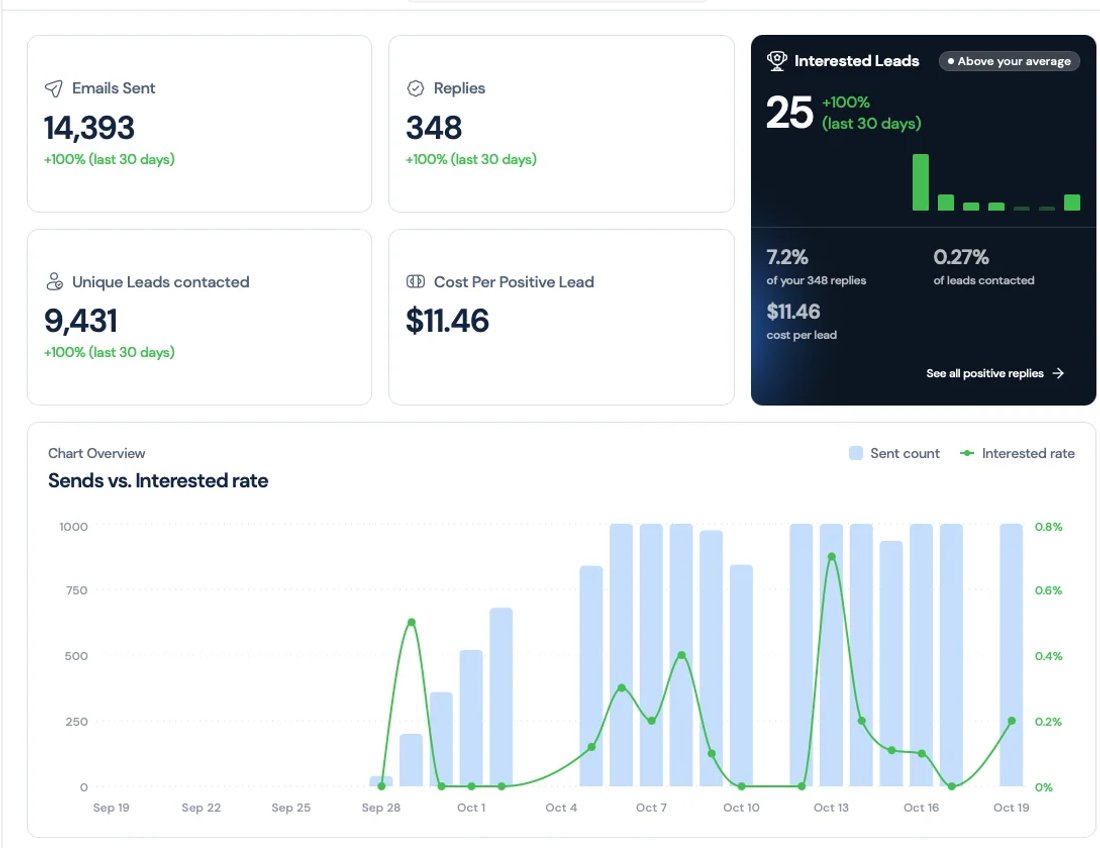Click the Above your average badge
Screen dimensions: 1100x848
tap(1009, 61)
